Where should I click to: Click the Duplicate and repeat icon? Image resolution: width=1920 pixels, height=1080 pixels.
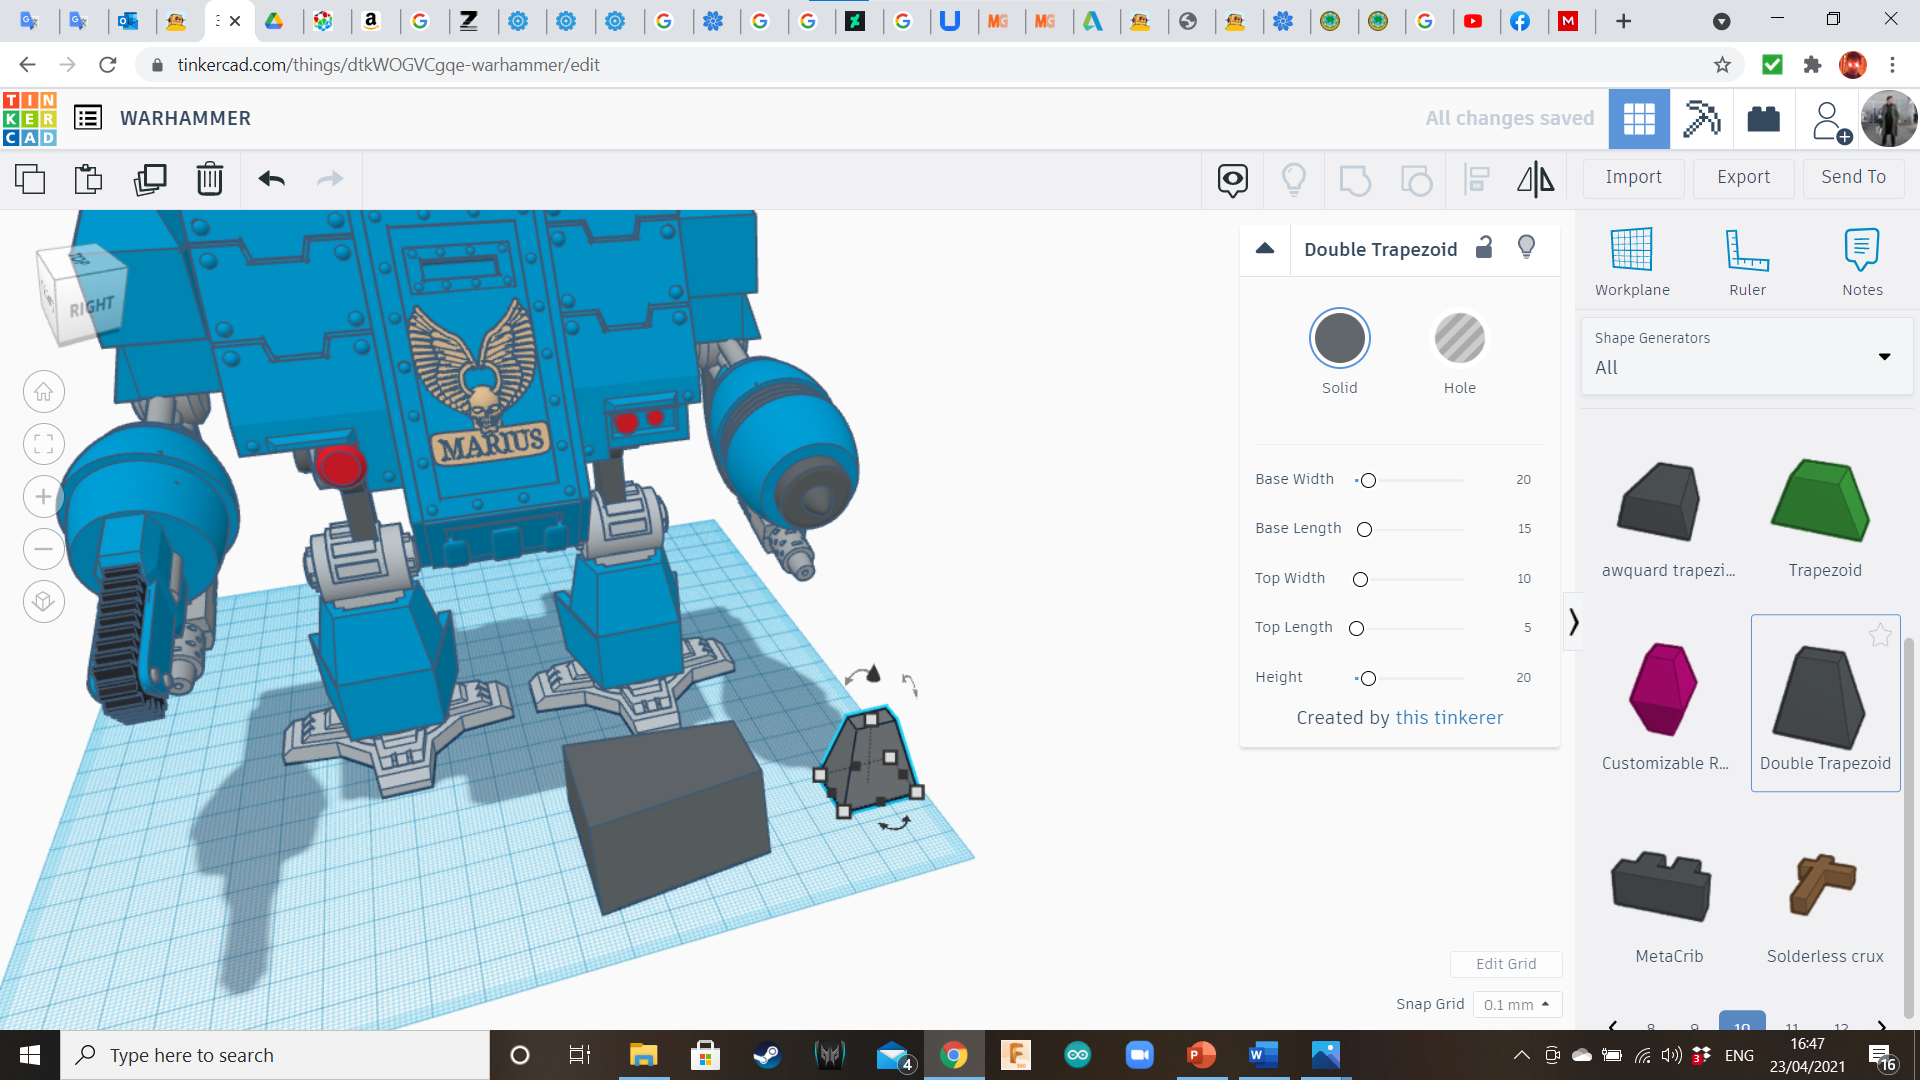click(x=150, y=179)
